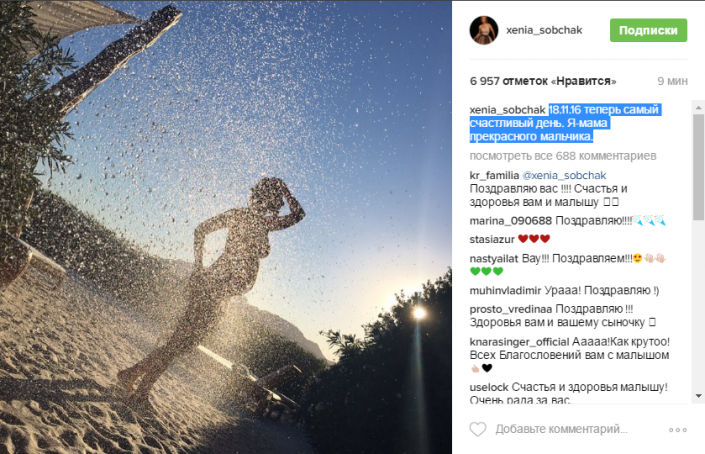Expand all 688 comments
Viewport: 705px width, 454px height.
pyautogui.click(x=563, y=156)
